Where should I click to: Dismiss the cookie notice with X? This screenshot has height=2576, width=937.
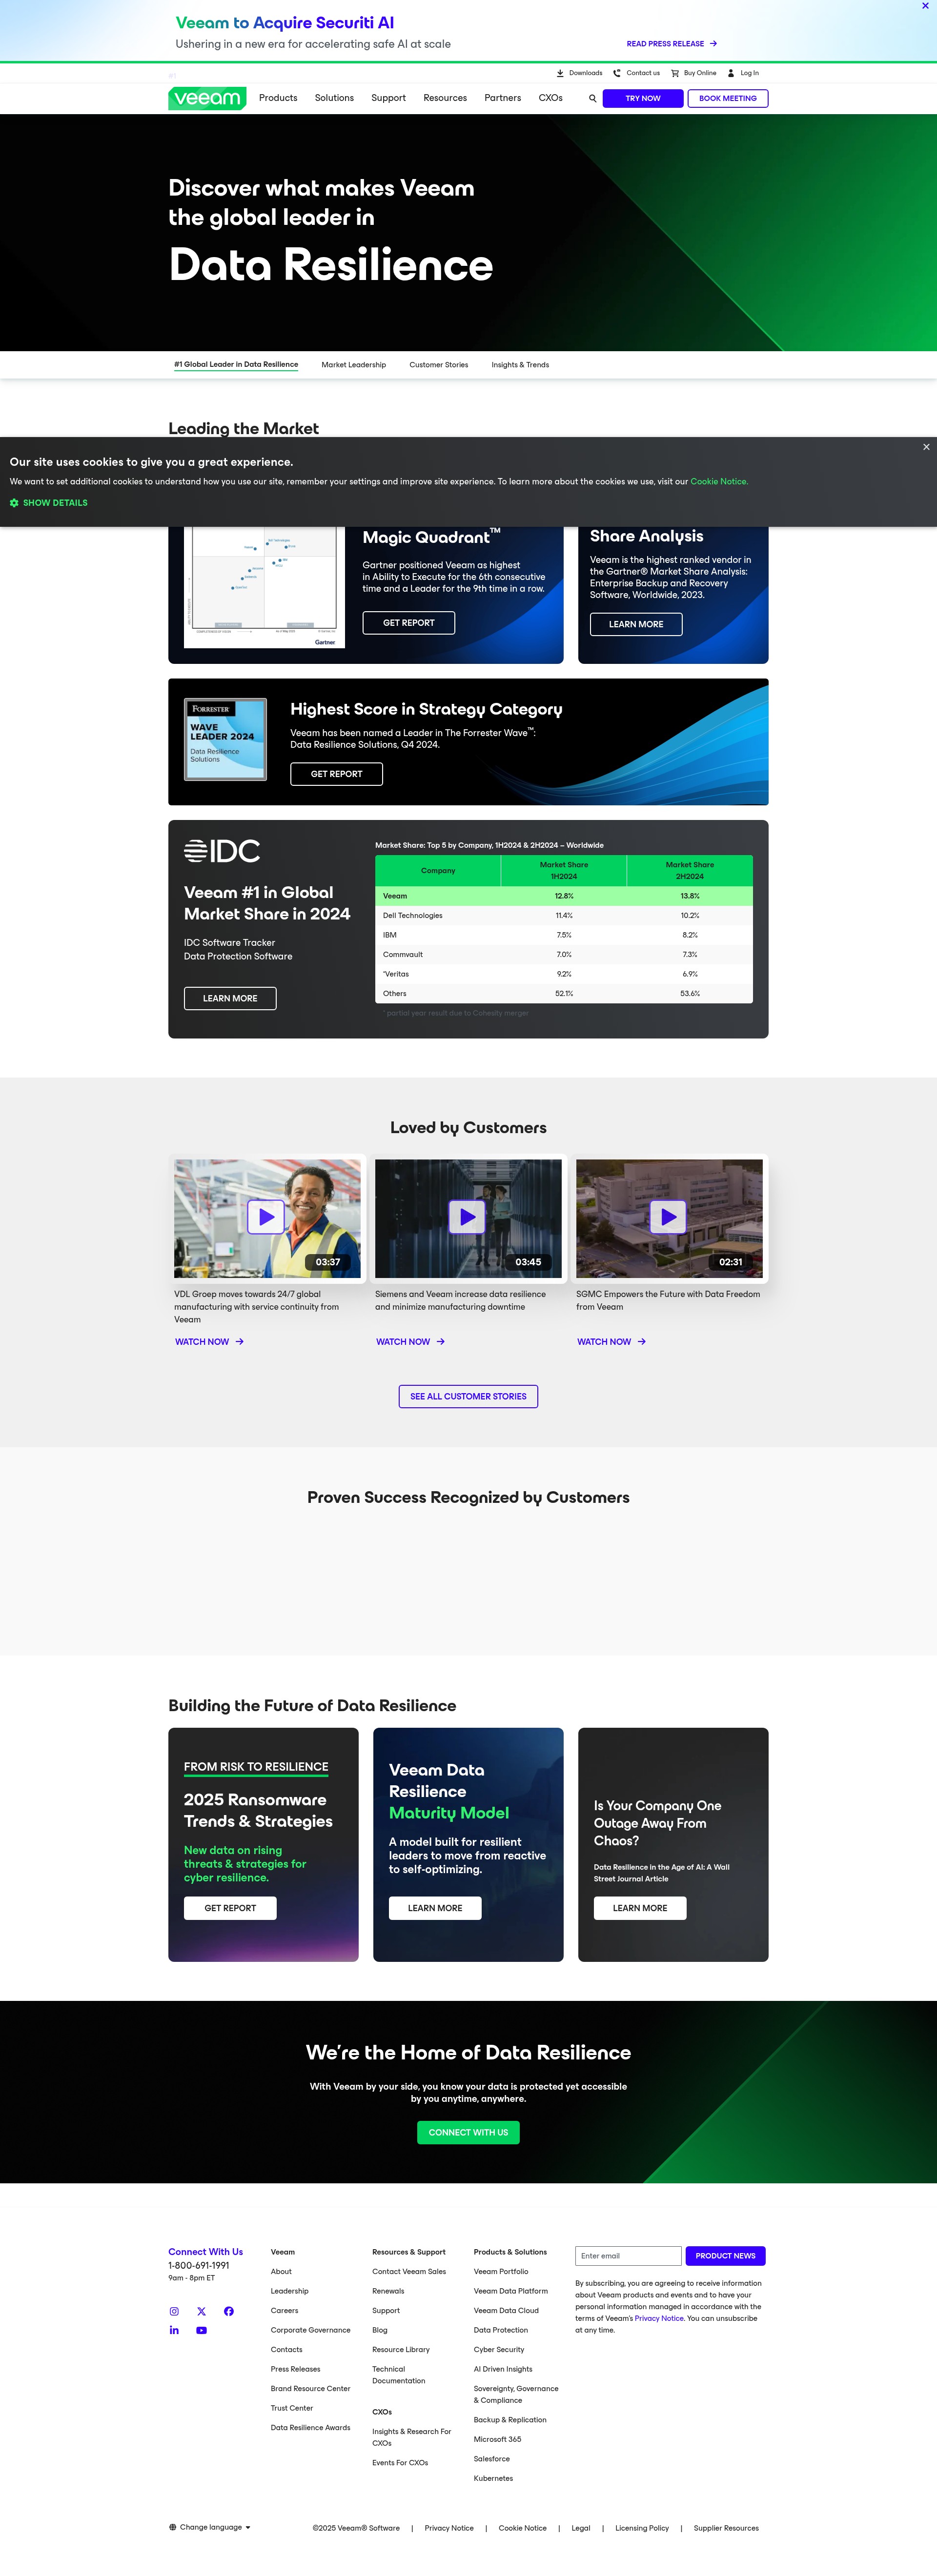(x=926, y=447)
